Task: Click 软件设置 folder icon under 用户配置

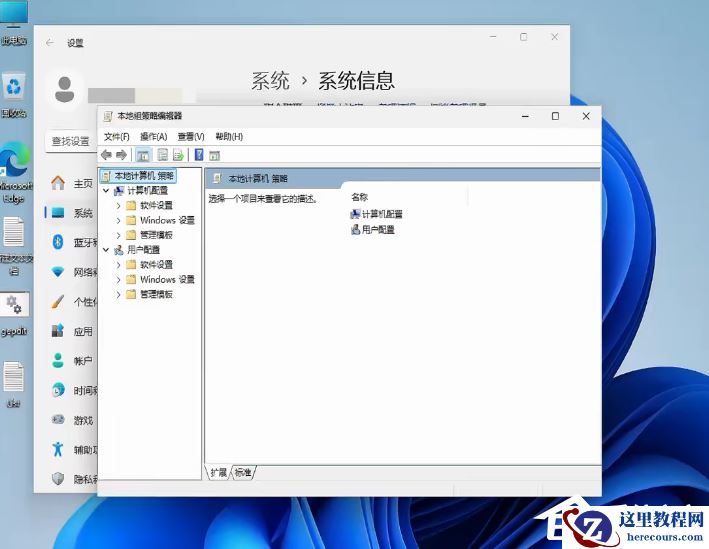Action: tap(131, 265)
